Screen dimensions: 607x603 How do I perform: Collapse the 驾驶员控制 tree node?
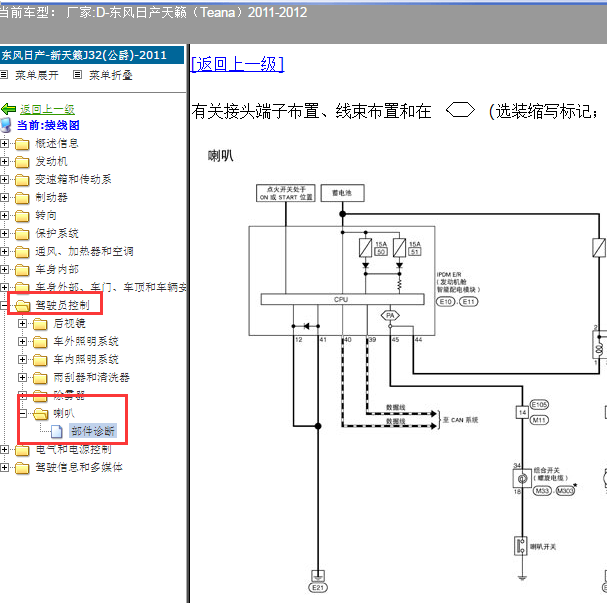[x=3, y=305]
